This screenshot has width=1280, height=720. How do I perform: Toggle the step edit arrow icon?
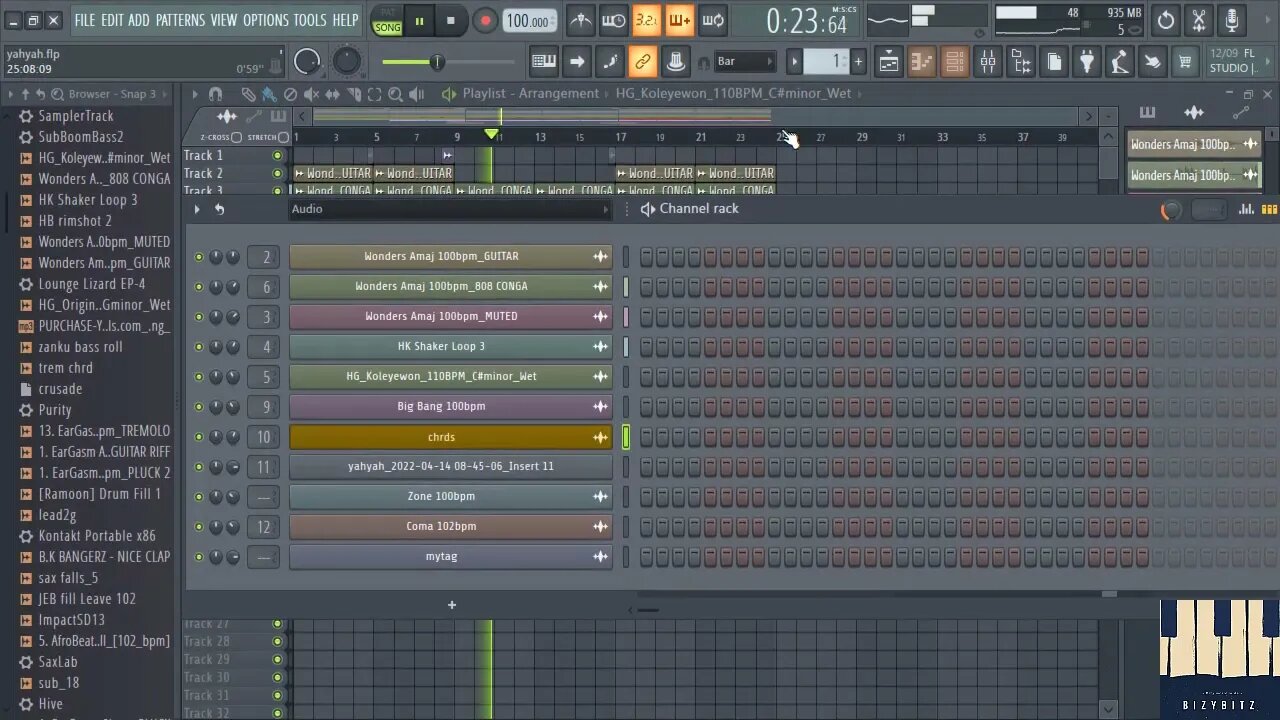point(577,62)
